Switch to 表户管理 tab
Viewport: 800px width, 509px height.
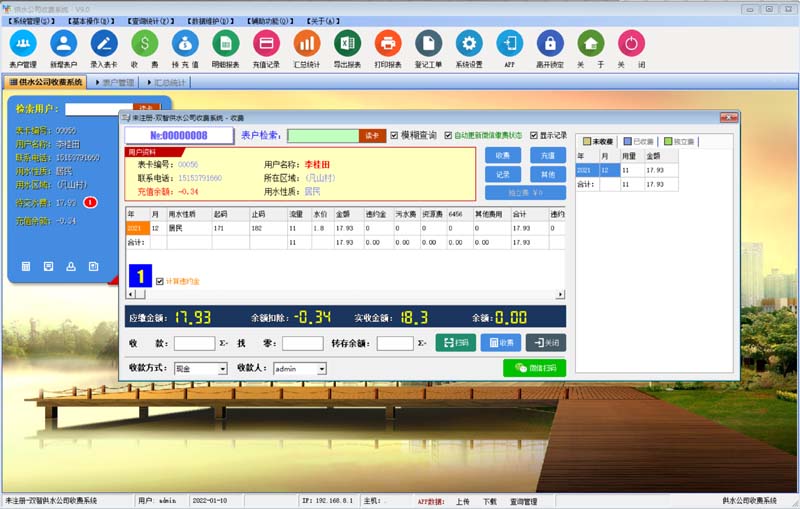pyautogui.click(x=115, y=82)
